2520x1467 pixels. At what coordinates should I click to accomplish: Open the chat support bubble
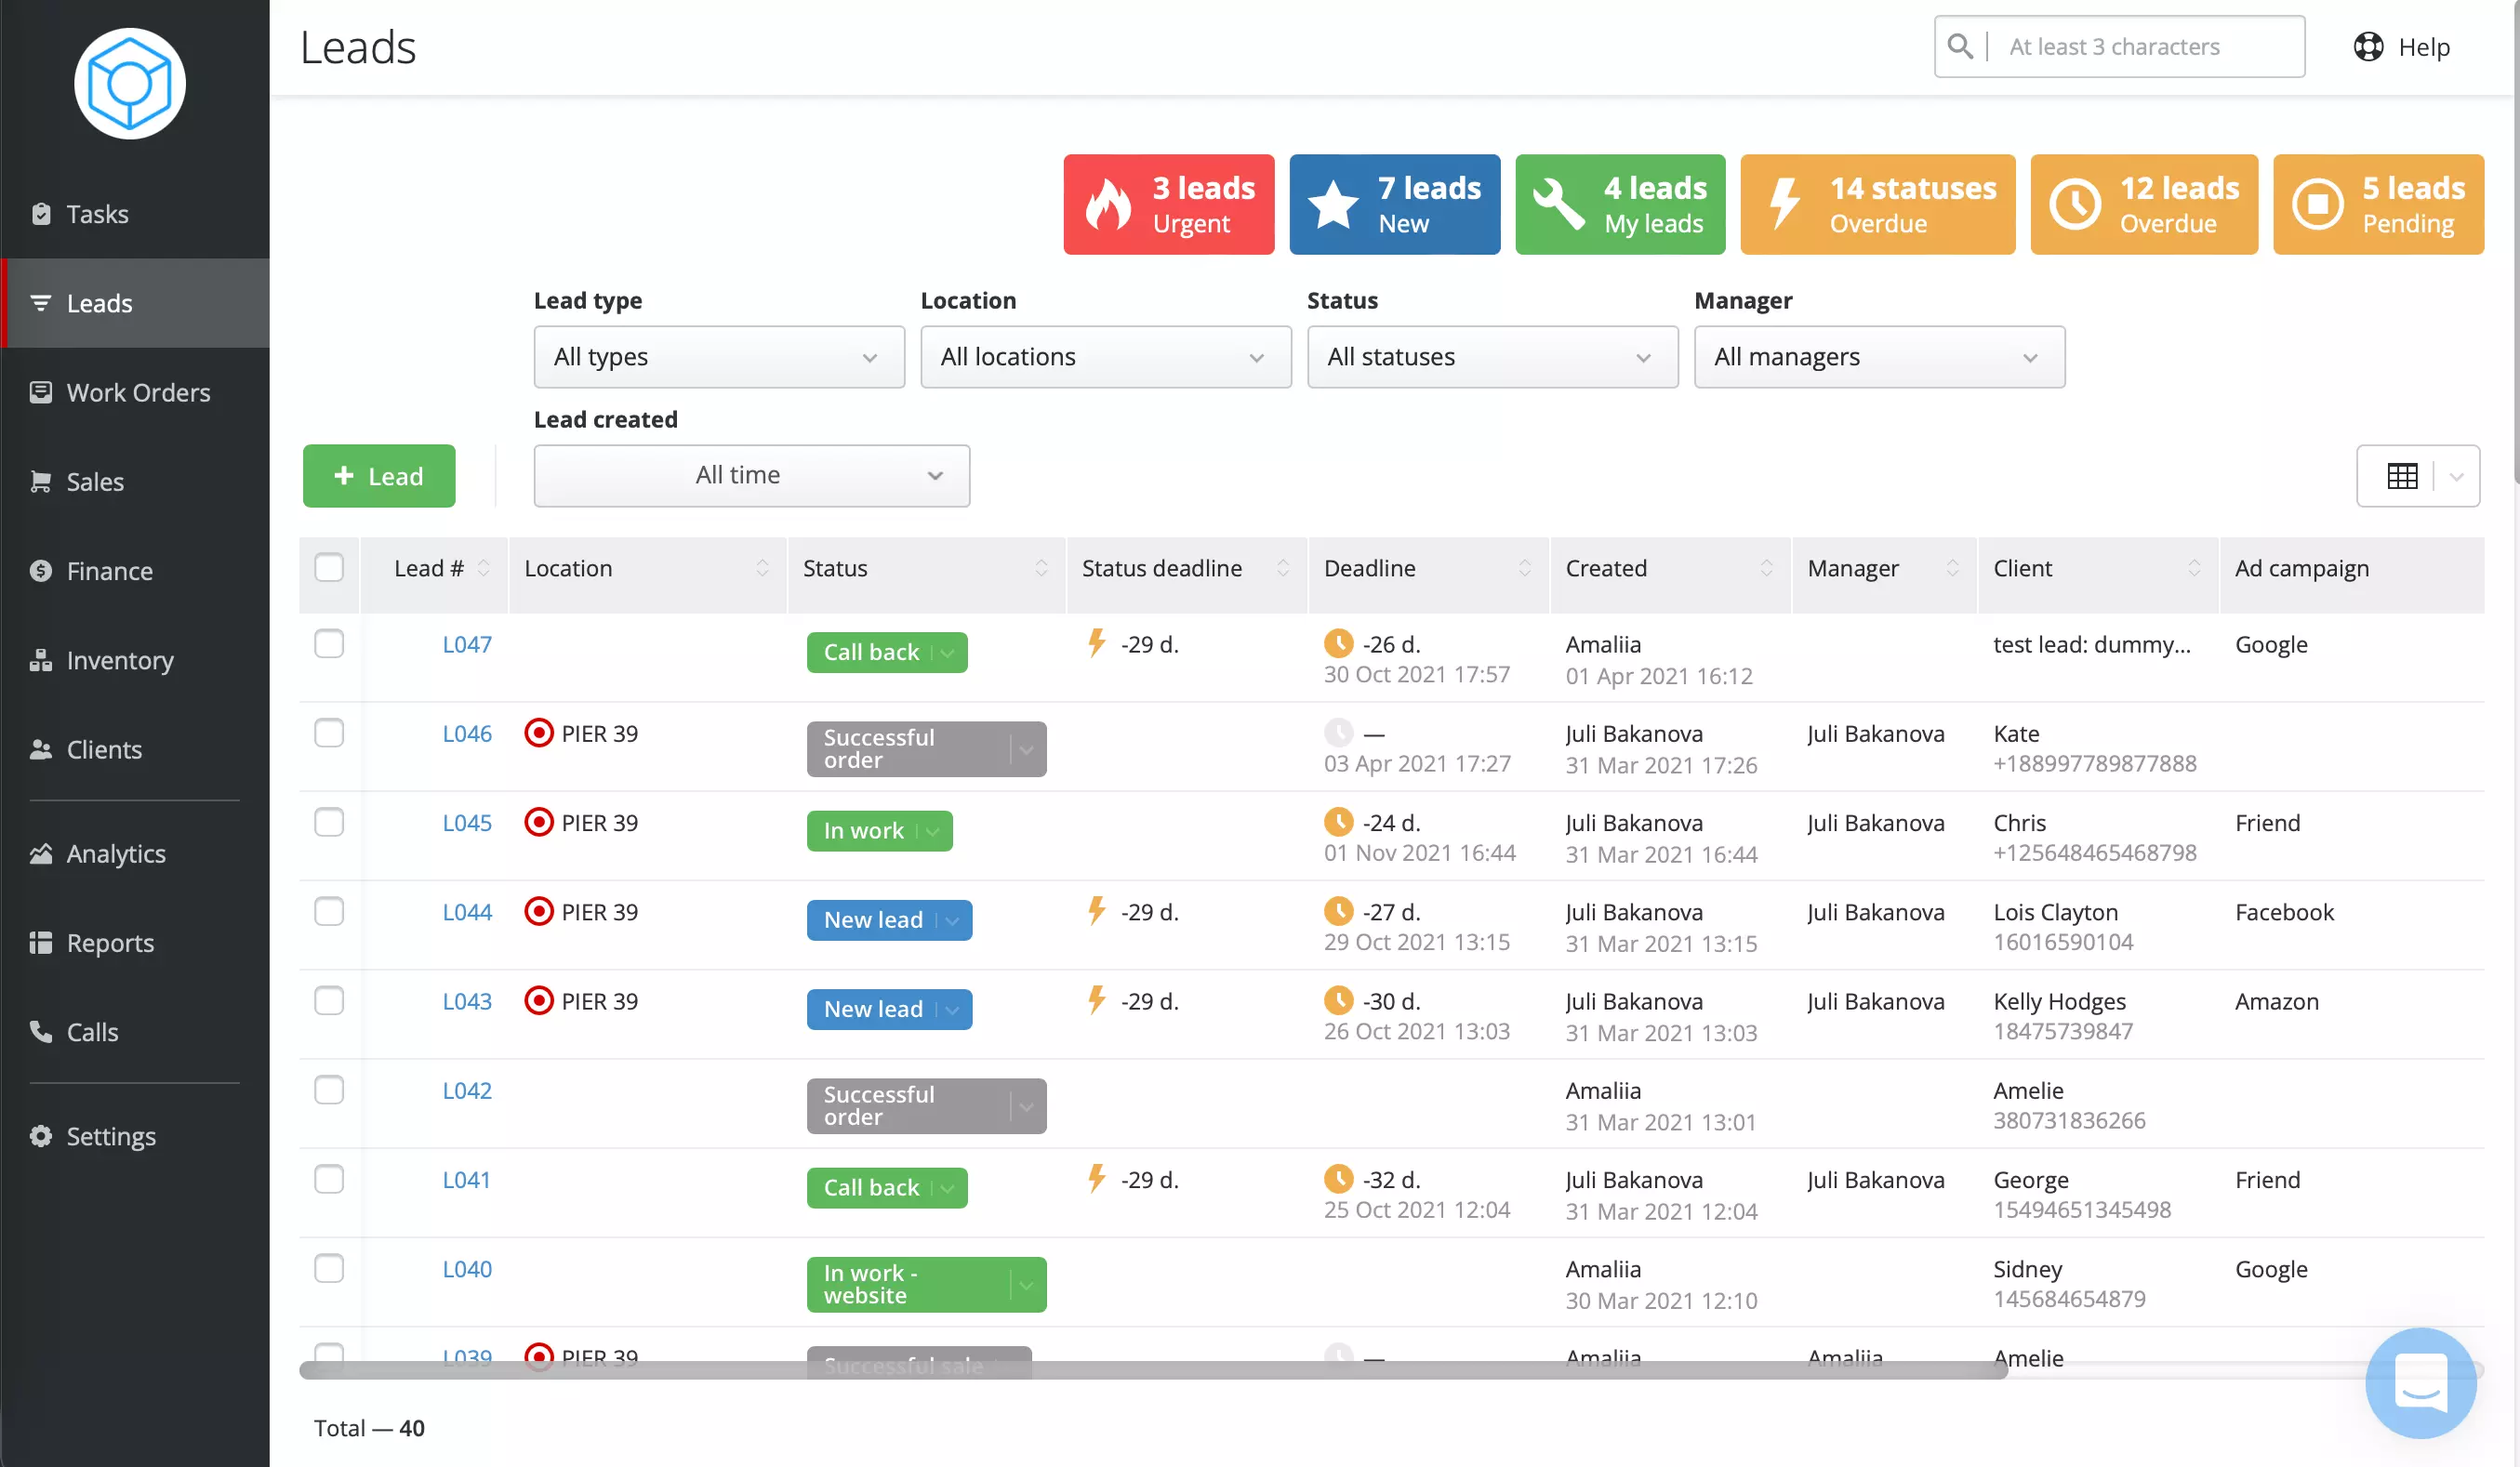click(x=2421, y=1383)
